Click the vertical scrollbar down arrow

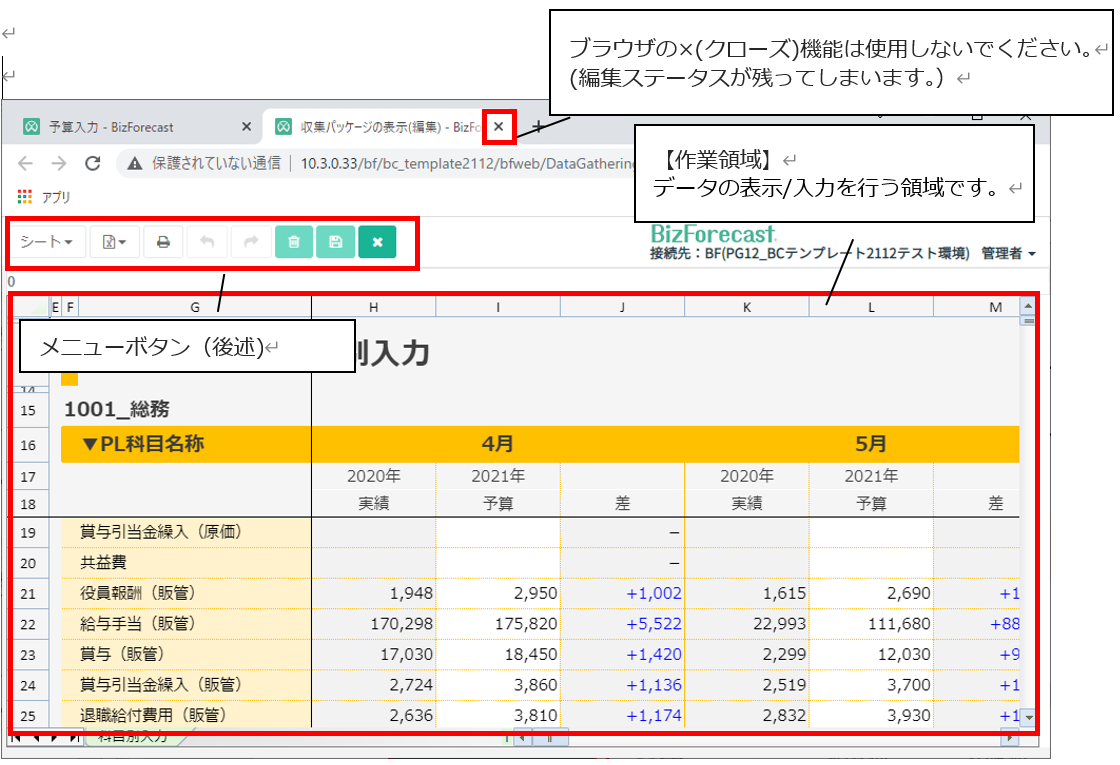1027,722
